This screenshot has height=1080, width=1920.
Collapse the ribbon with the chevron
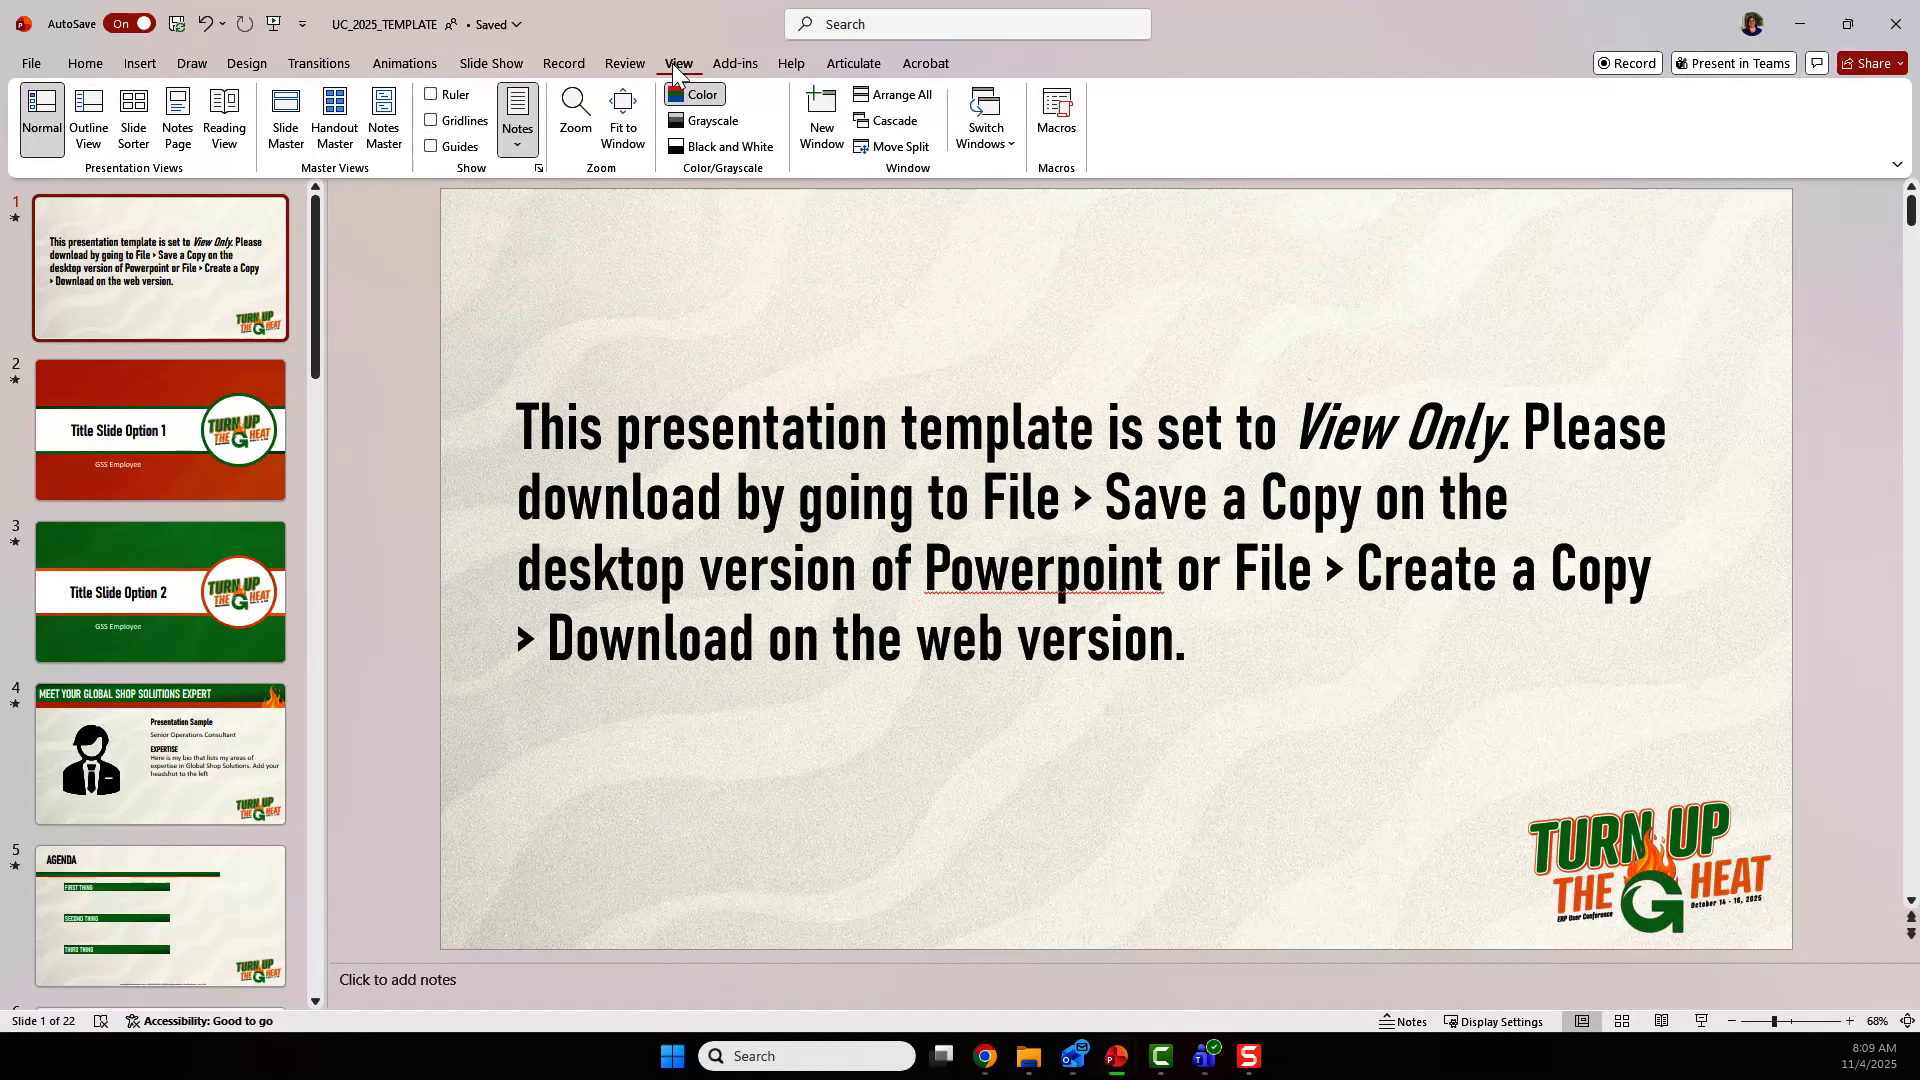[1896, 164]
